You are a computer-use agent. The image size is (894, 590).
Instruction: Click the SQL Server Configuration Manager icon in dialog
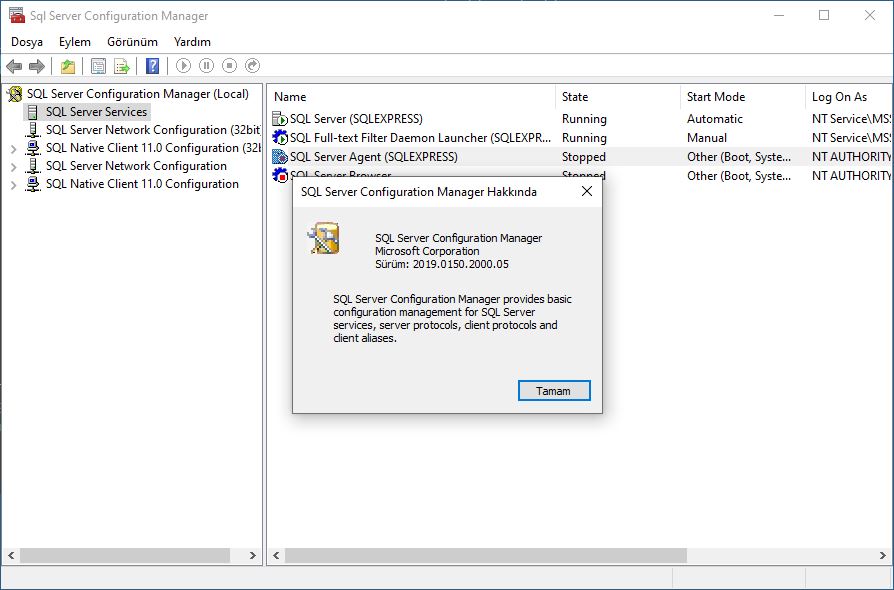[324, 238]
